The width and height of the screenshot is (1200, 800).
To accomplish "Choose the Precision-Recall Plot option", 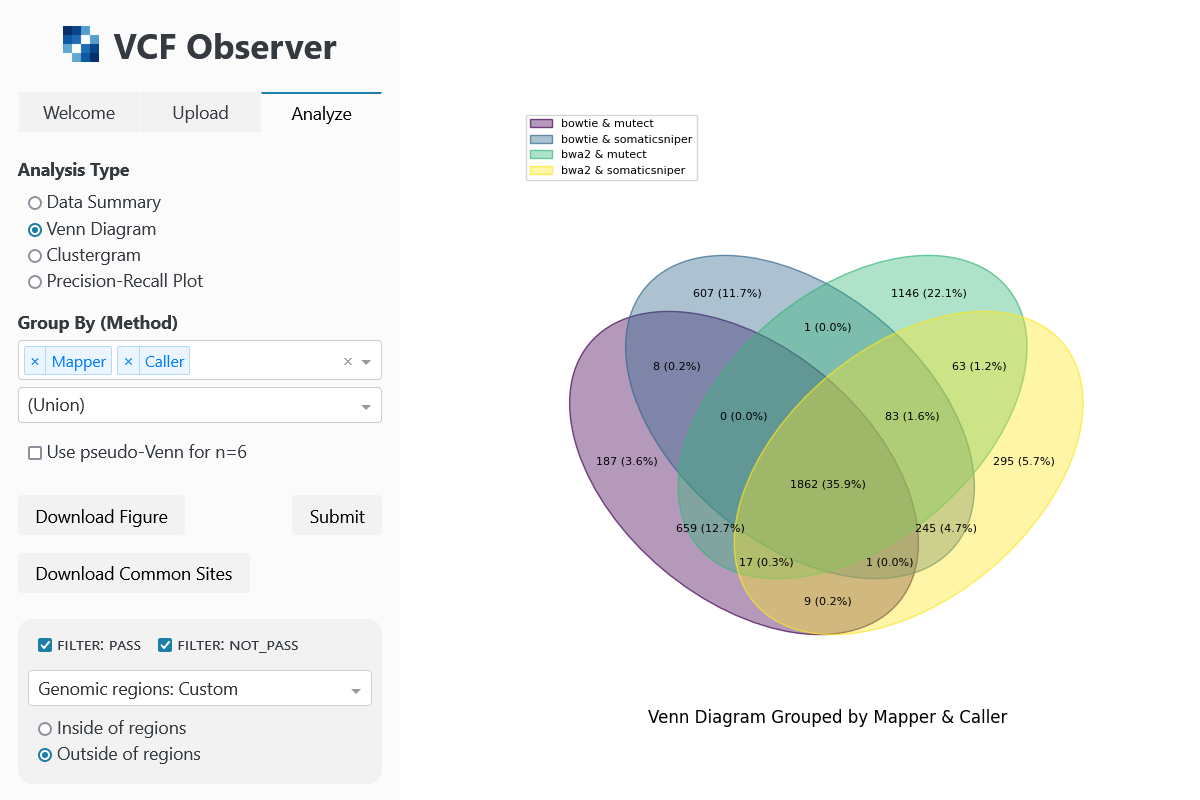I will tap(35, 282).
